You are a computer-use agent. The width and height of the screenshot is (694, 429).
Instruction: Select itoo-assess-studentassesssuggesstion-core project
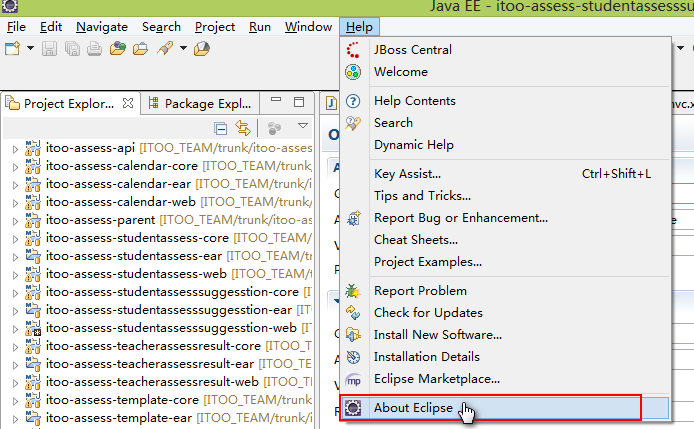(172, 292)
